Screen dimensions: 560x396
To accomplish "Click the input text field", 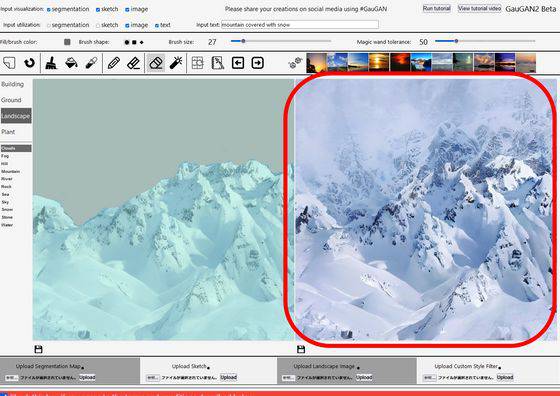I will [x=300, y=25].
